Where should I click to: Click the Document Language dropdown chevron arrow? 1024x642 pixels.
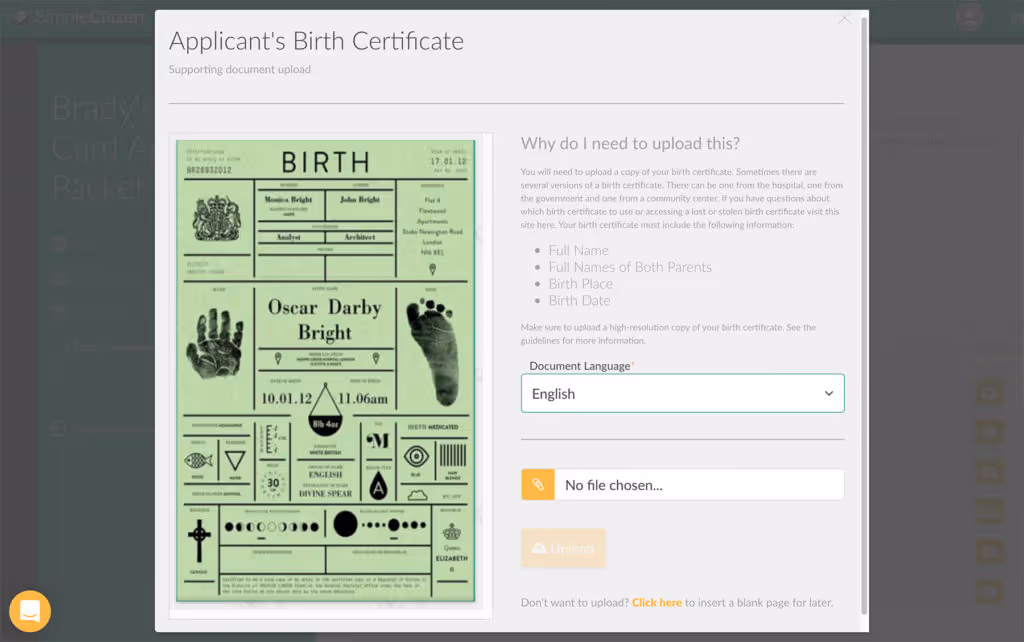[829, 393]
